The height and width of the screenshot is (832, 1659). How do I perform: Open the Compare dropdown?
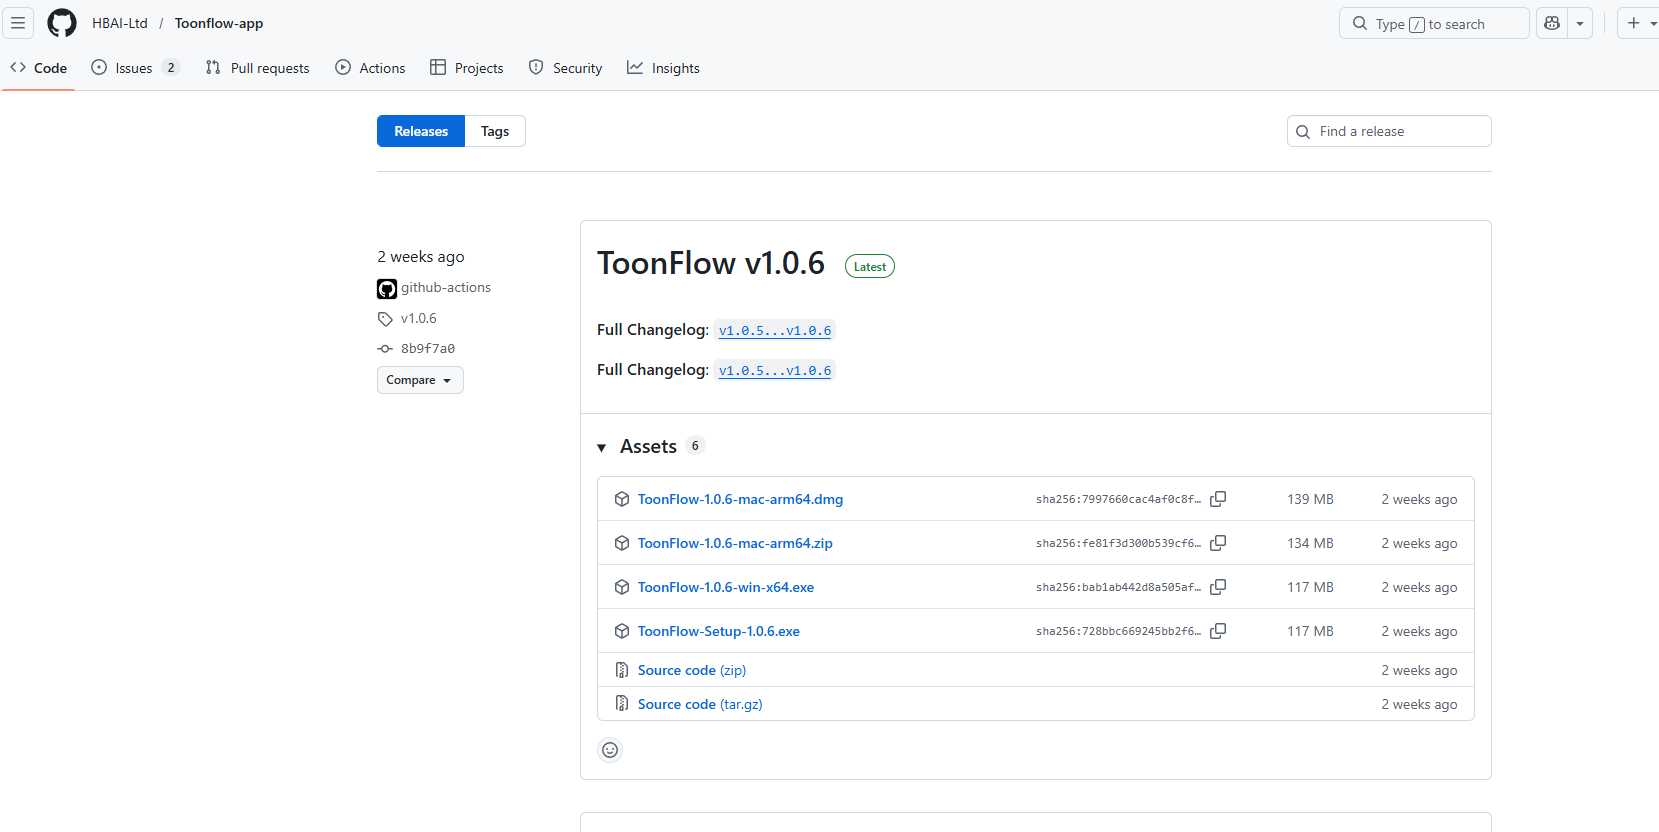pyautogui.click(x=420, y=380)
